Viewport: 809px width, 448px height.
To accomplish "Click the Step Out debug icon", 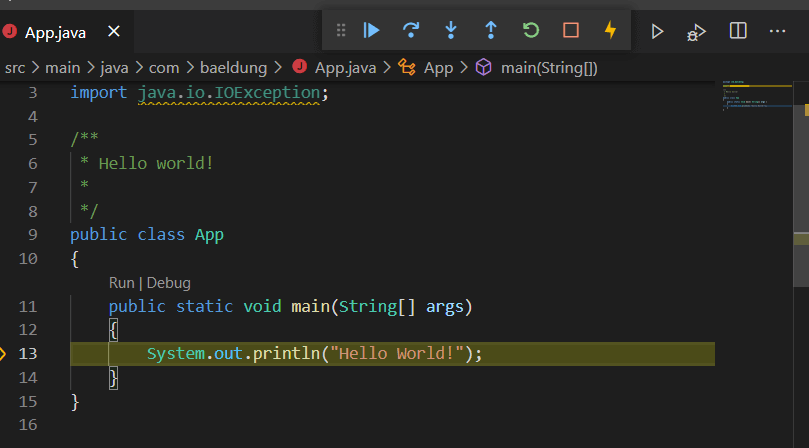I will click(x=491, y=31).
